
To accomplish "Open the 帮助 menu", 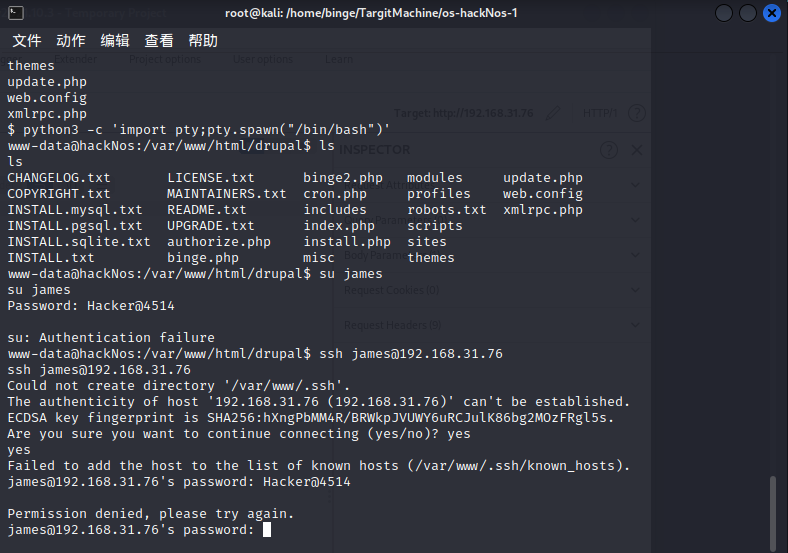I will 203,41.
